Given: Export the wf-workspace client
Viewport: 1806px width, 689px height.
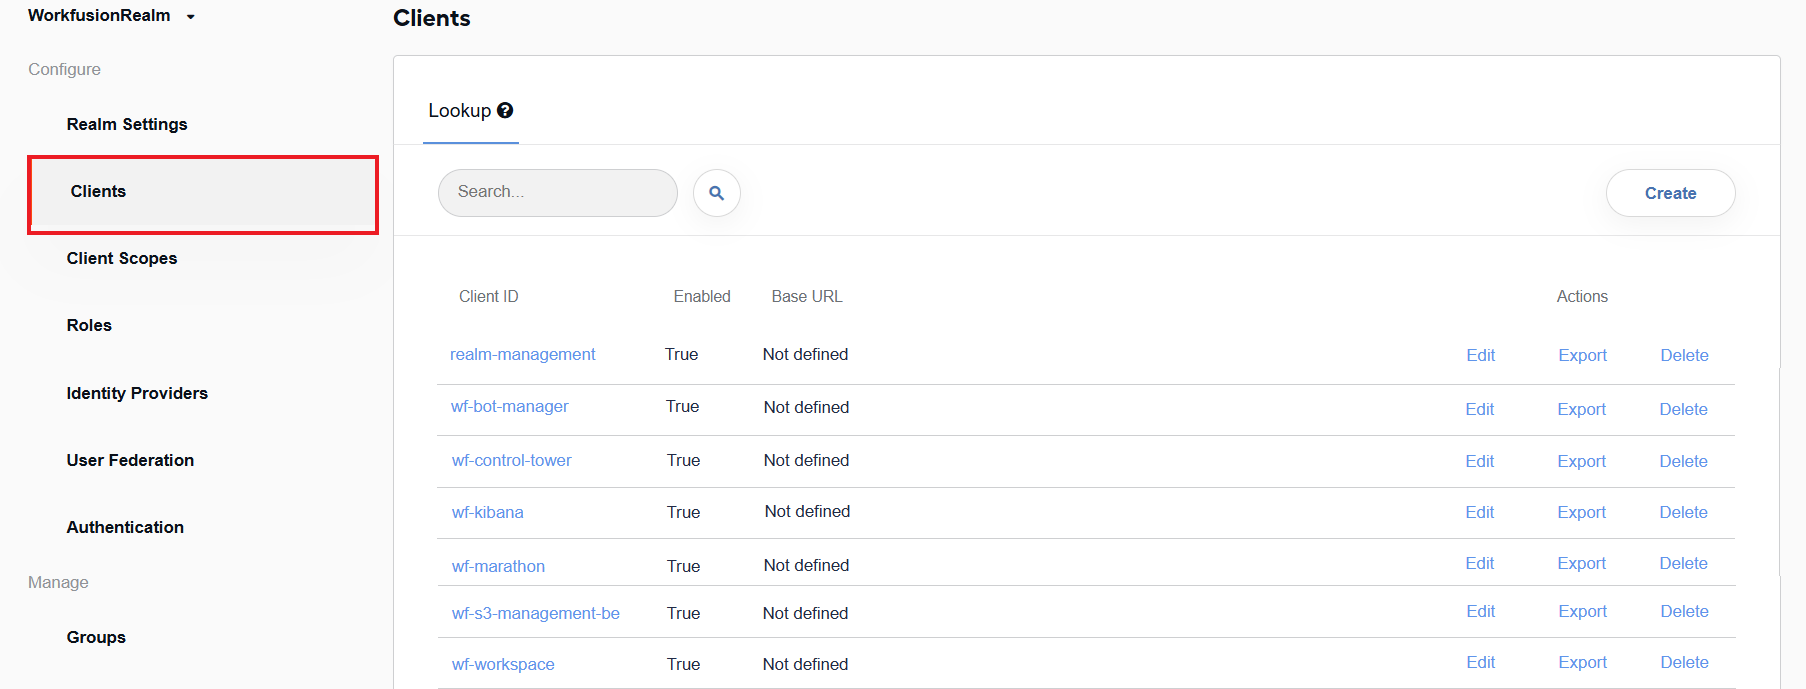Looking at the screenshot, I should tap(1582, 662).
